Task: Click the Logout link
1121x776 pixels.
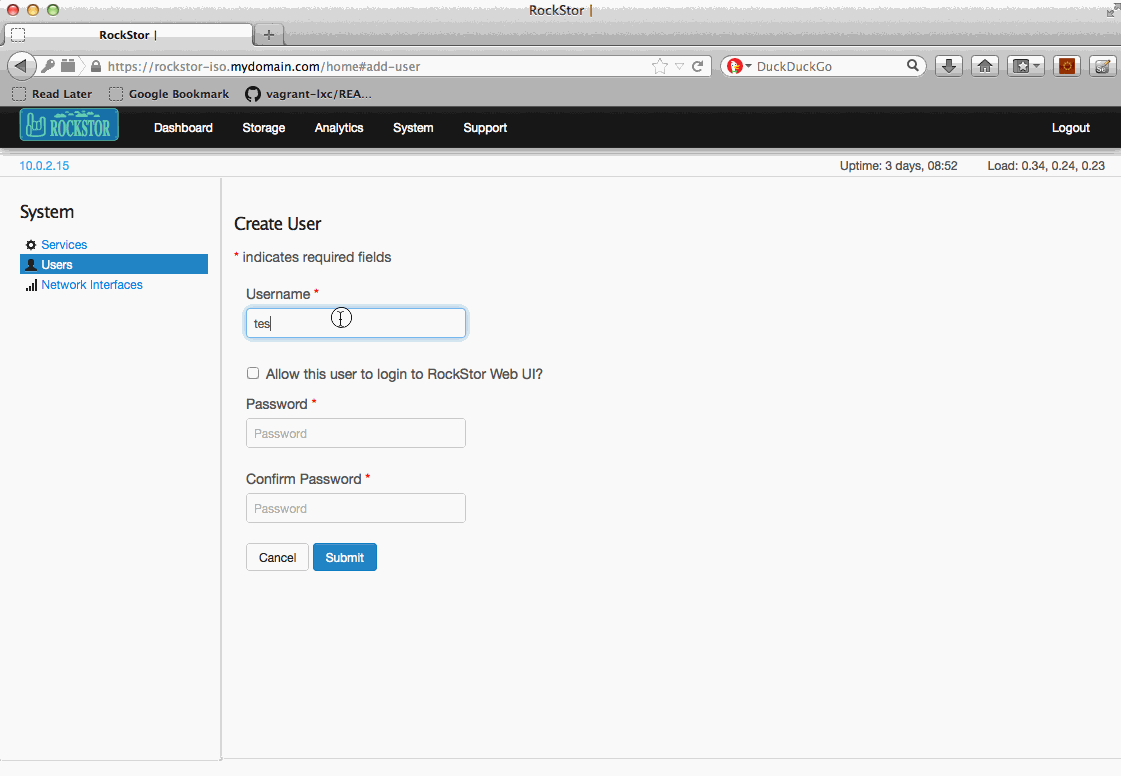Action: tap(1070, 128)
